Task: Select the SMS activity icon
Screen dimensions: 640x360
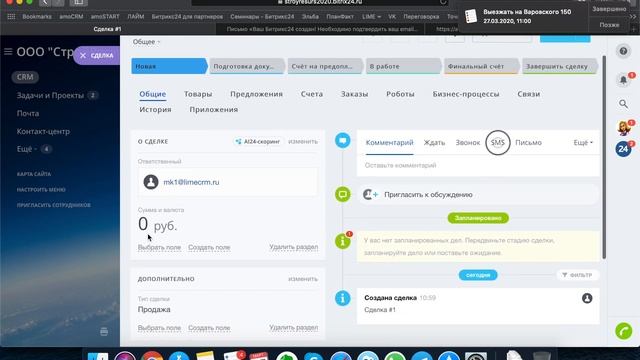Action: pyautogui.click(x=498, y=142)
